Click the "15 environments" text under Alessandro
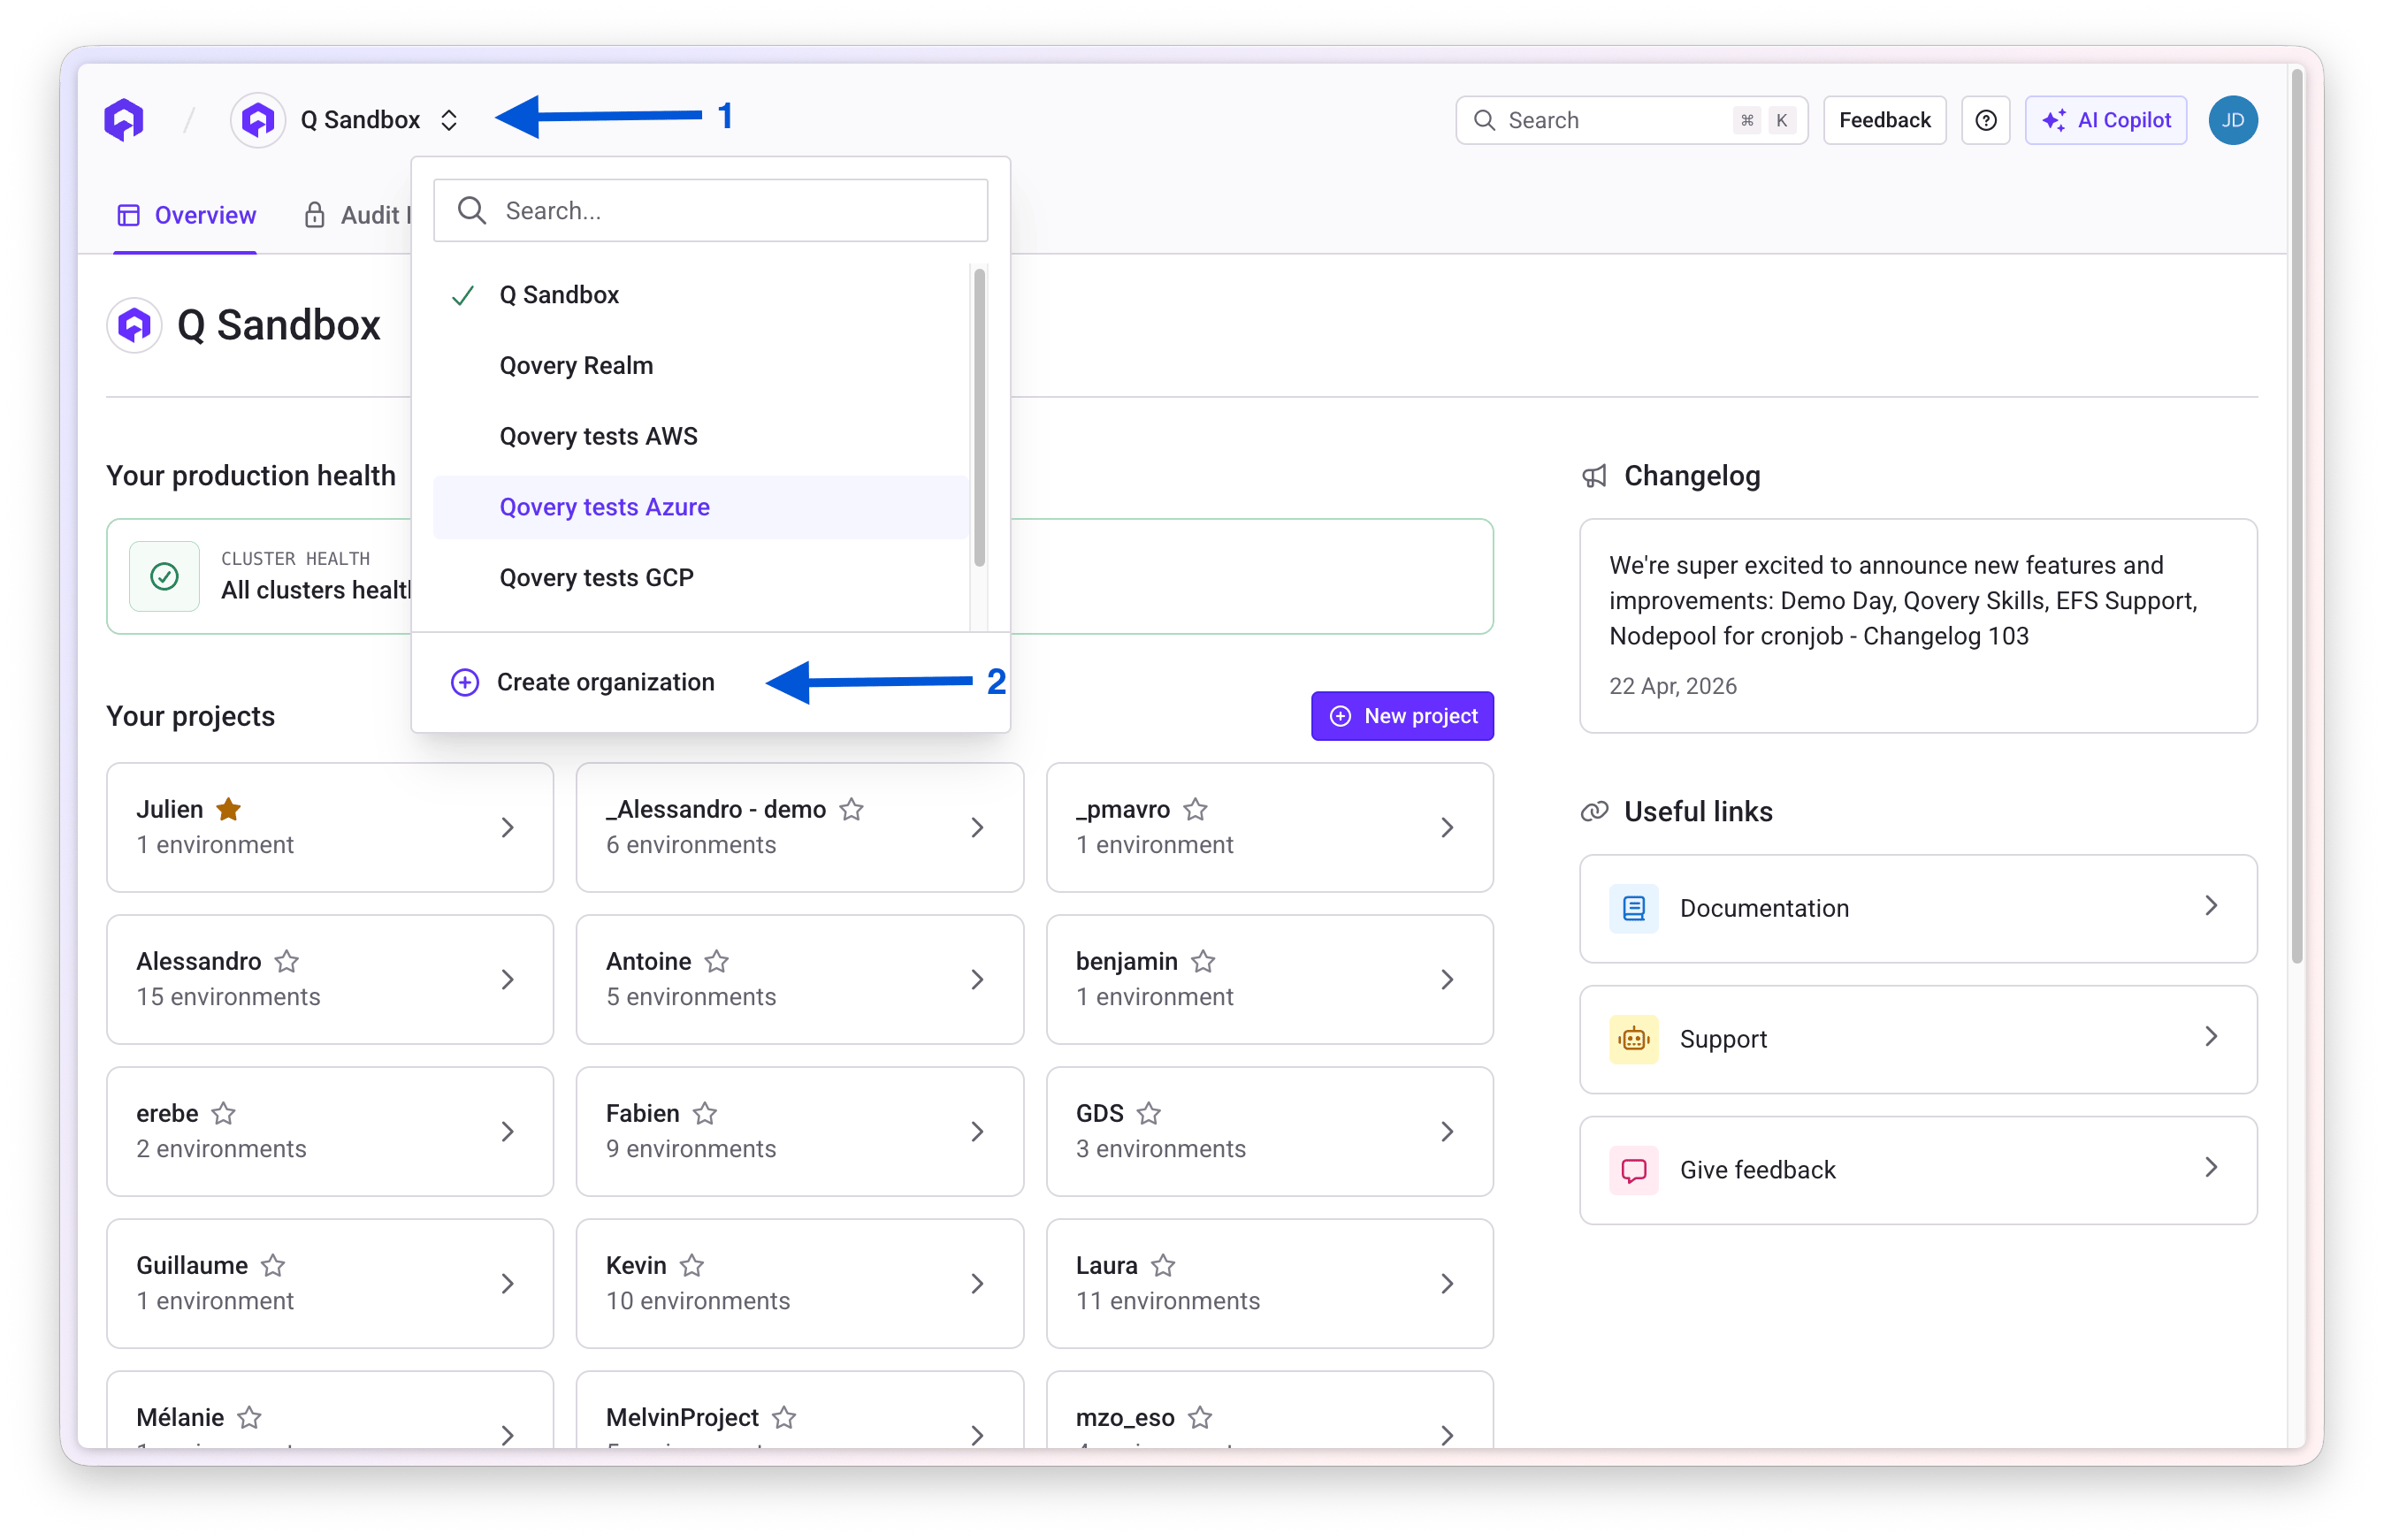 click(228, 997)
